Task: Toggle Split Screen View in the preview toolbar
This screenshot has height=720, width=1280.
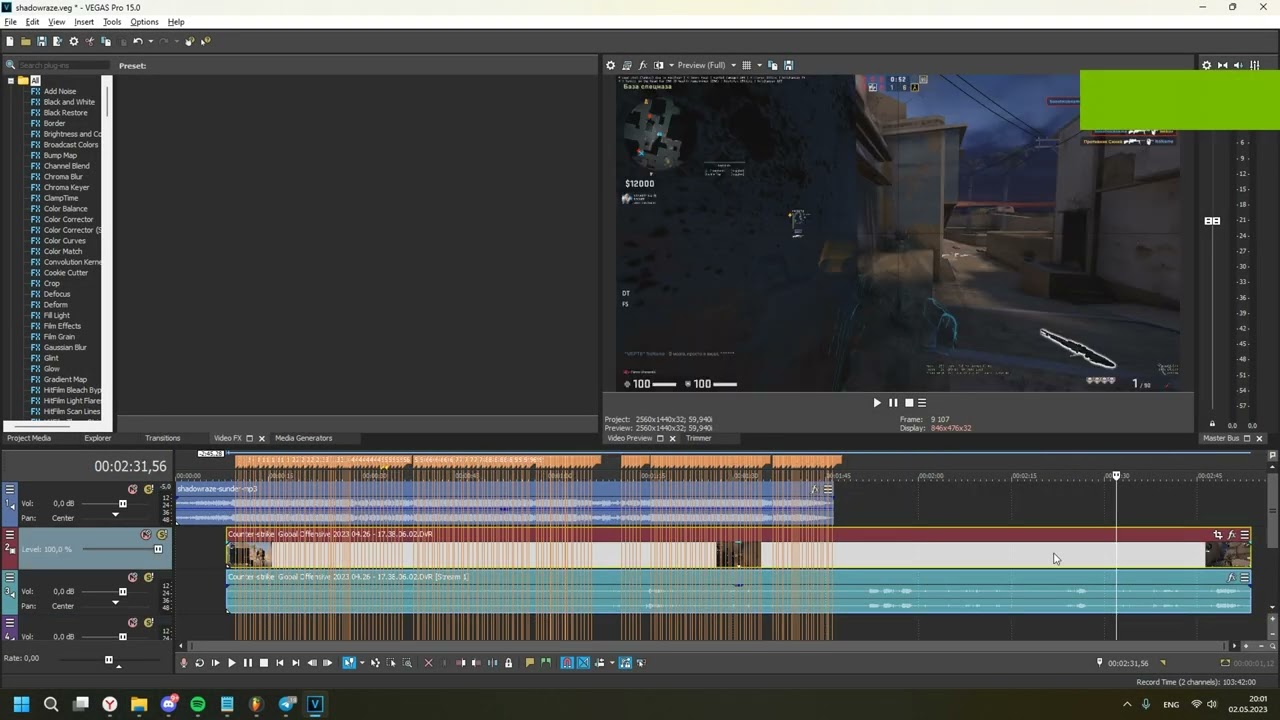Action: pos(658,65)
